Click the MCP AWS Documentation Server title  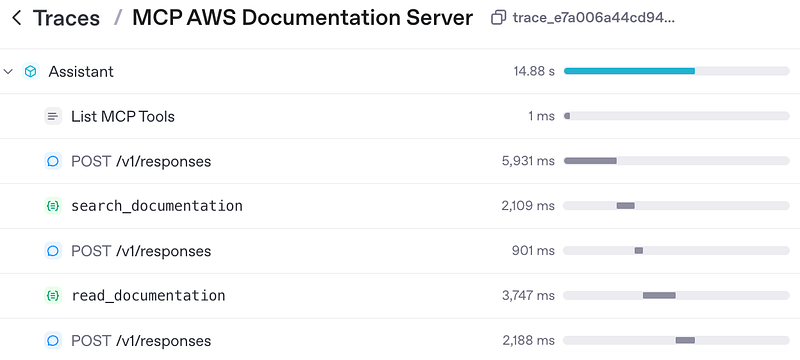tap(303, 18)
